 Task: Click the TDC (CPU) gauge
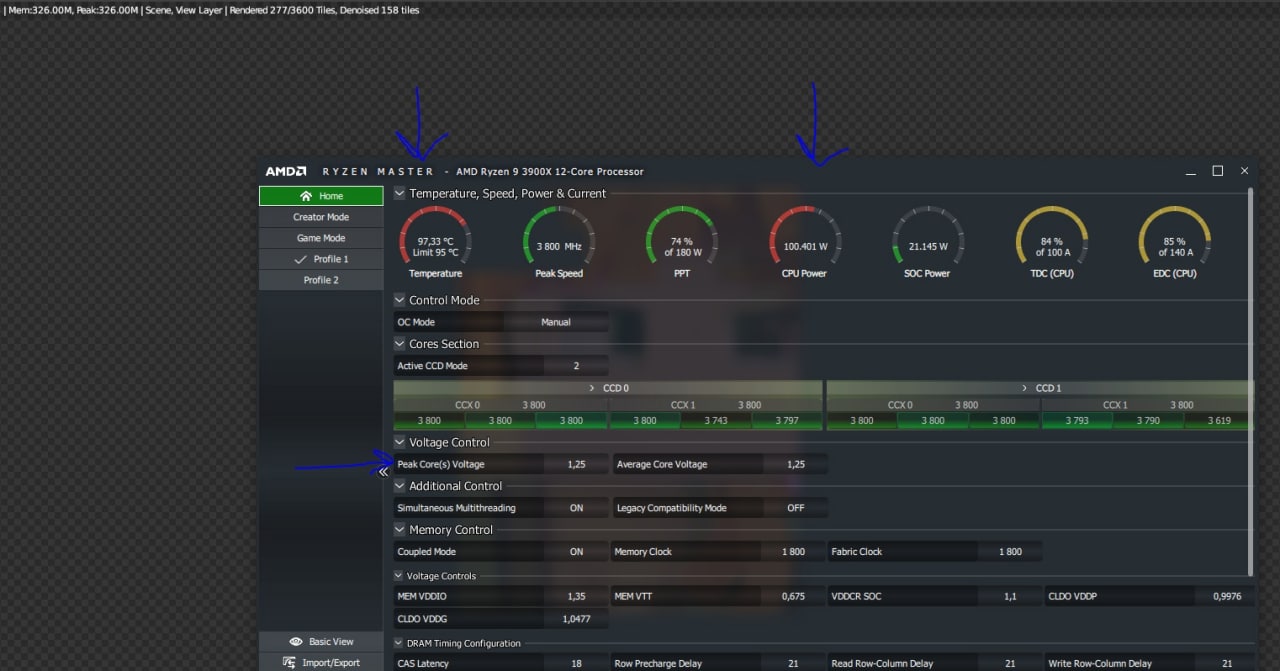[x=1051, y=242]
